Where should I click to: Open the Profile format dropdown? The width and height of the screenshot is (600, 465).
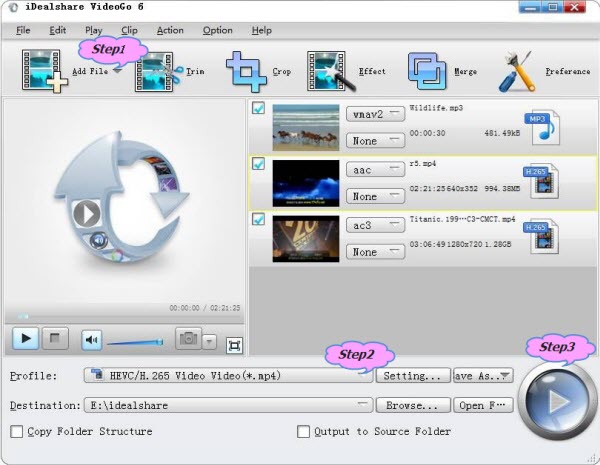pos(228,375)
